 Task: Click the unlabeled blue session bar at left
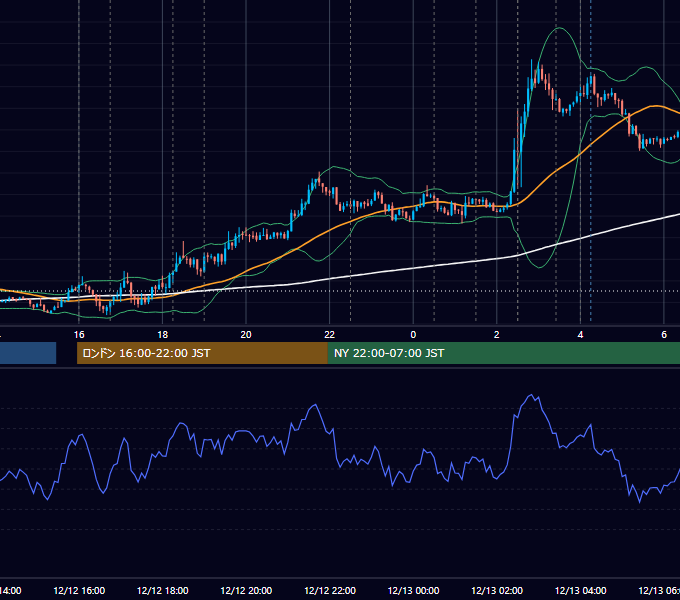(x=28, y=353)
